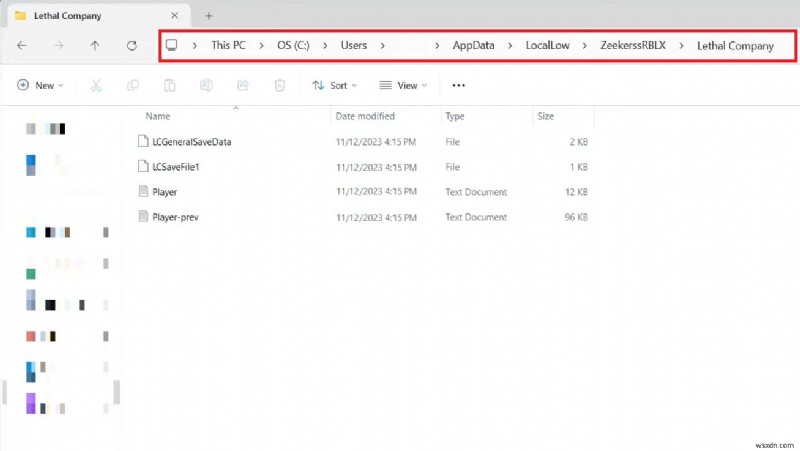Select the Player file name
800x451 pixels.
click(165, 192)
